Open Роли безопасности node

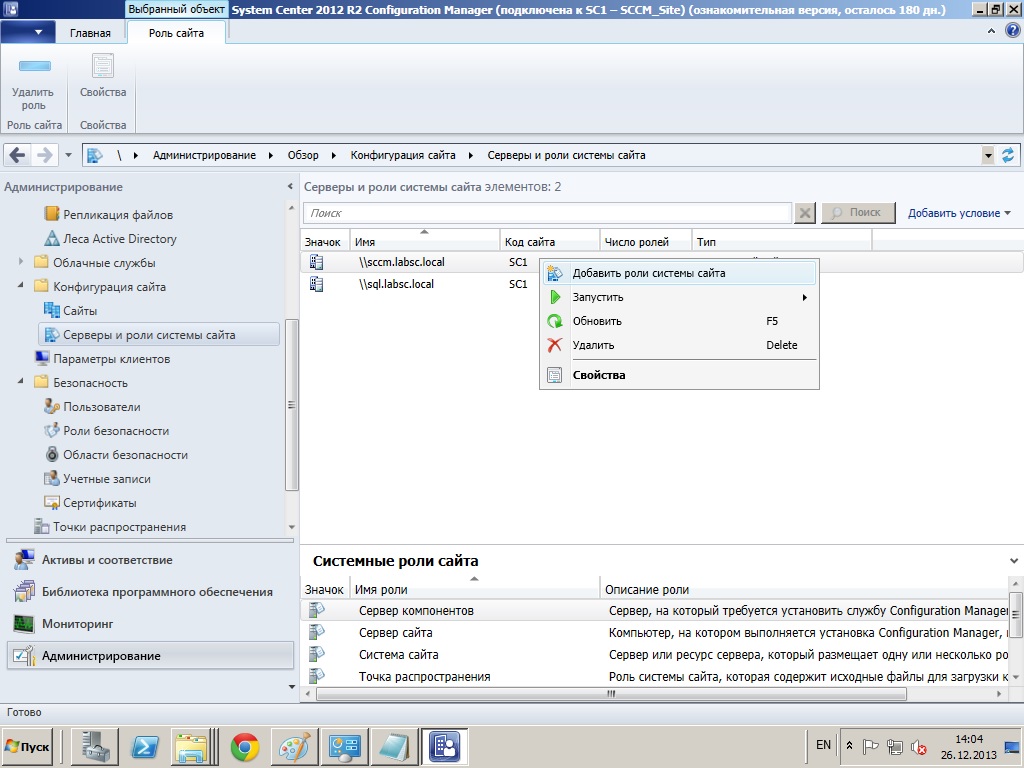pos(116,431)
